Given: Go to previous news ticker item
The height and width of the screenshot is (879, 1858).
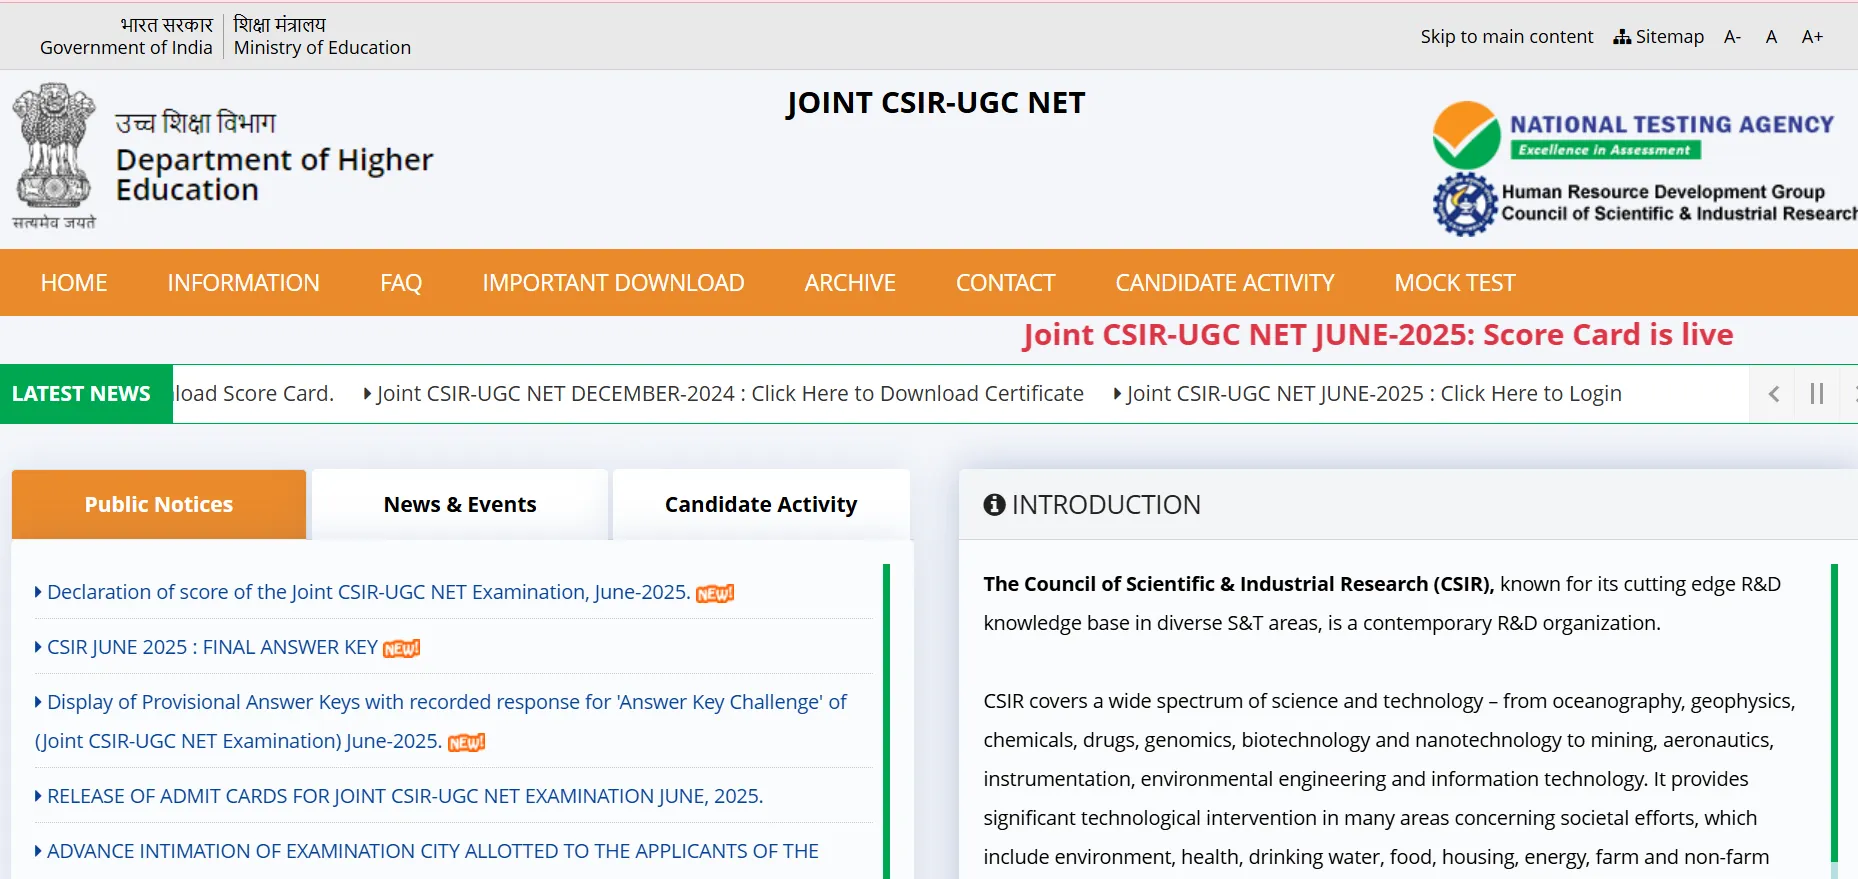Looking at the screenshot, I should pos(1773,394).
